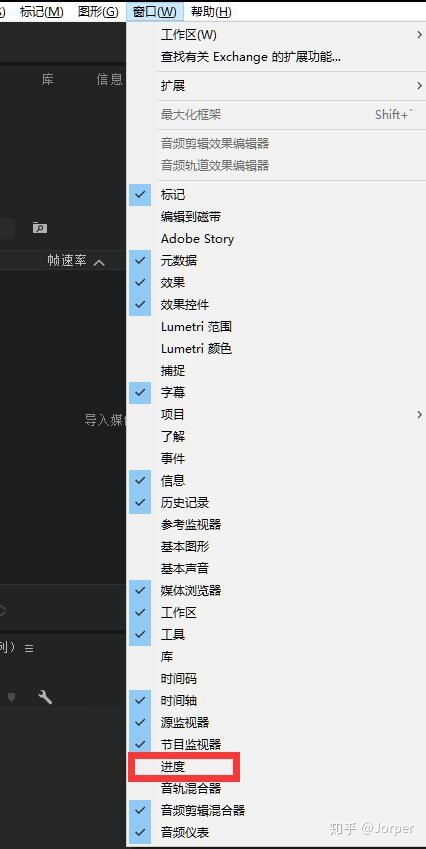Click the folder search icon in project panel
Image resolution: width=426 pixels, height=849 pixels.
pos(40,228)
